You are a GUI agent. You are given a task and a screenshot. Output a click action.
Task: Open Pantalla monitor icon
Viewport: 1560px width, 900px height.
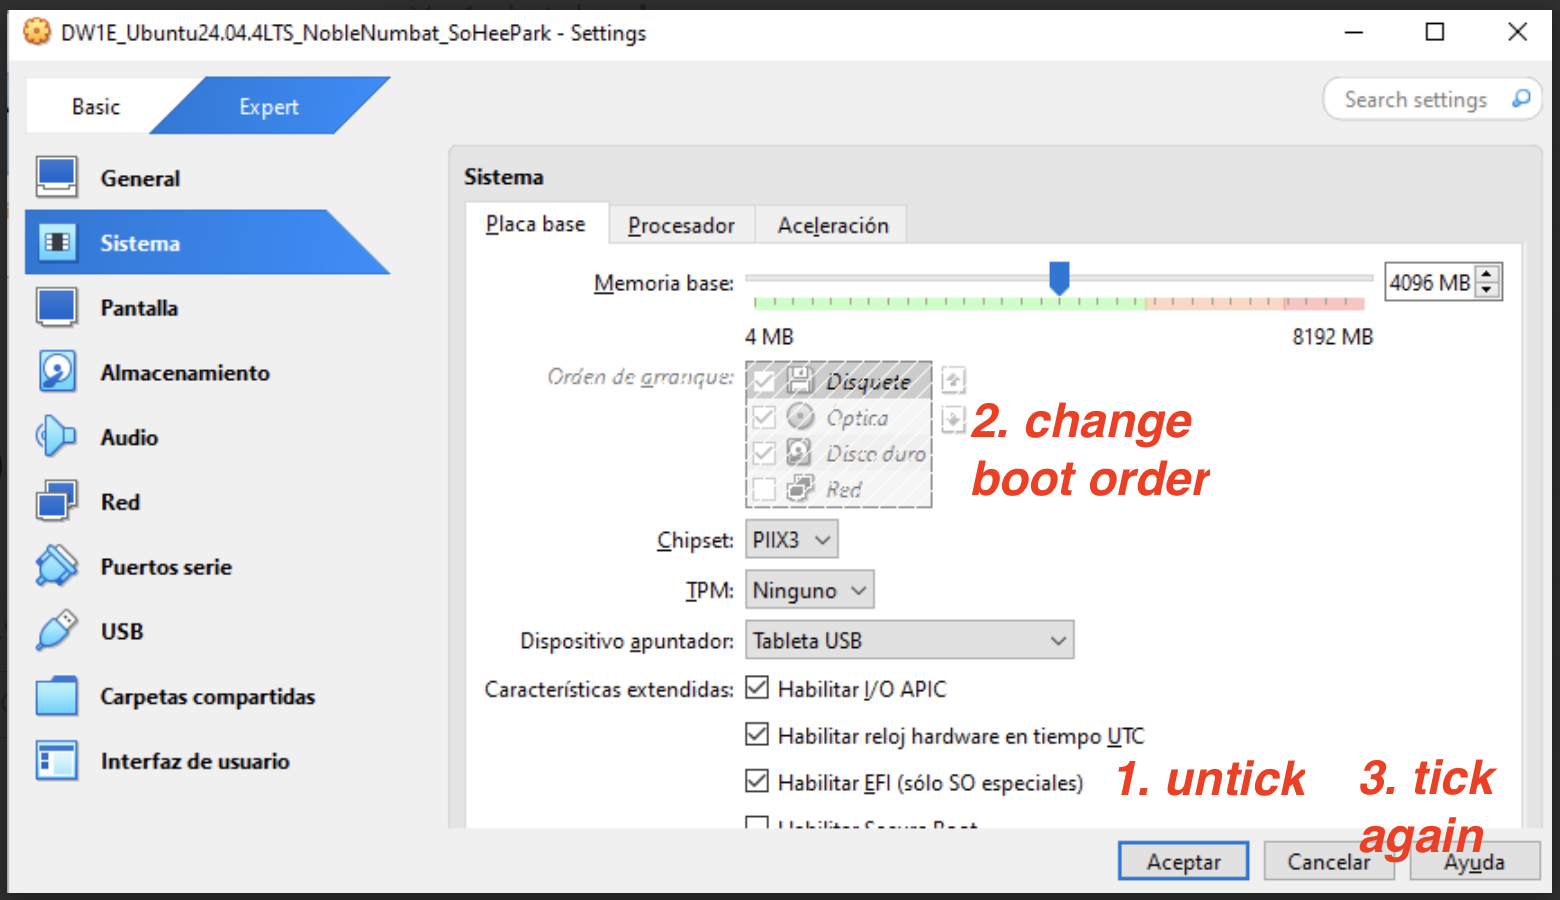coord(57,307)
